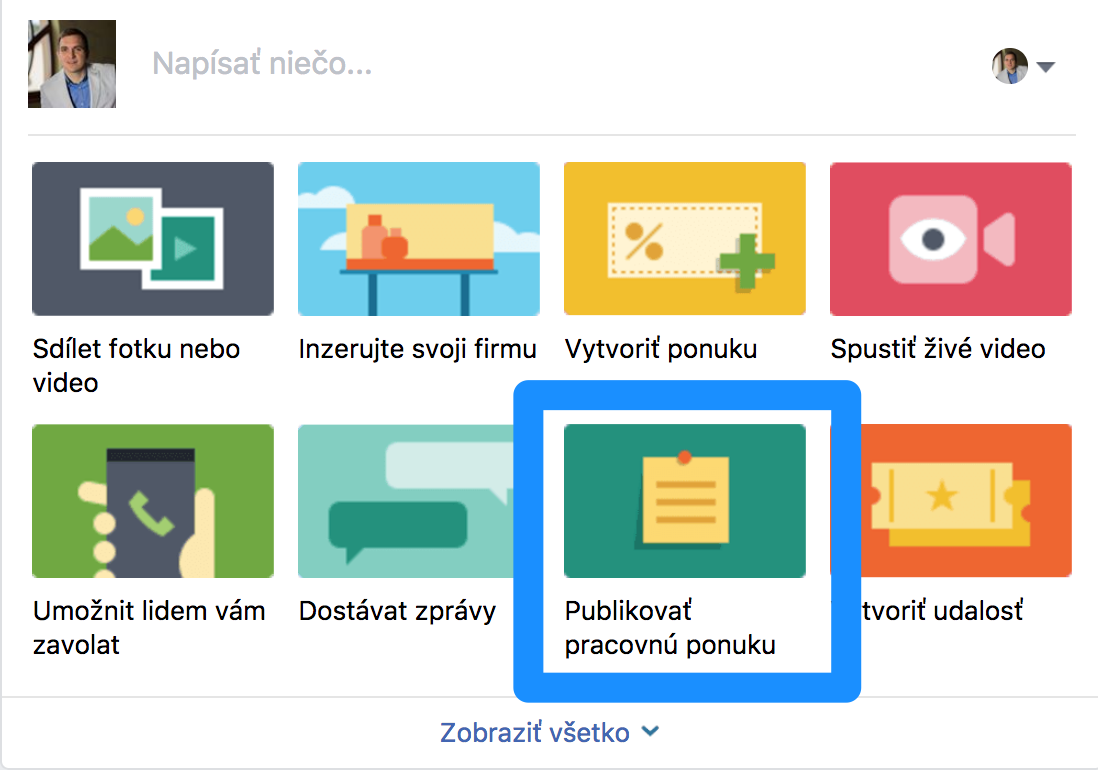Click the chat bubbles messages icon
The image size is (1098, 770).
click(406, 500)
